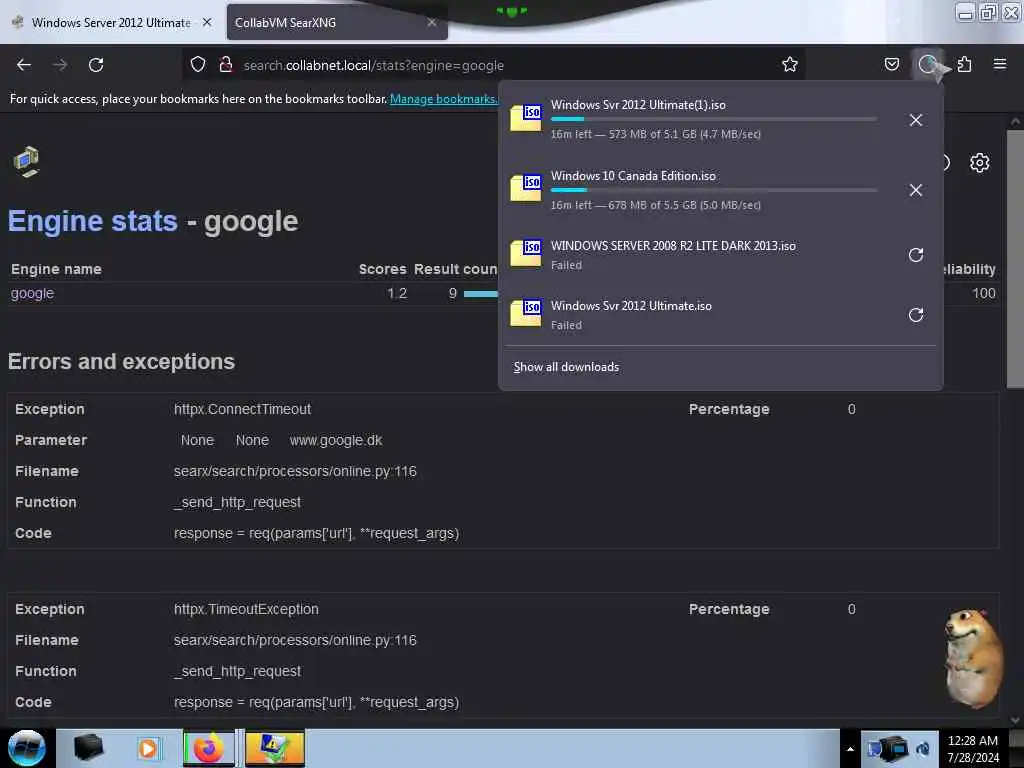Click the Windows Svr 2012 Ultimate(1).iso progress bar

pos(713,119)
